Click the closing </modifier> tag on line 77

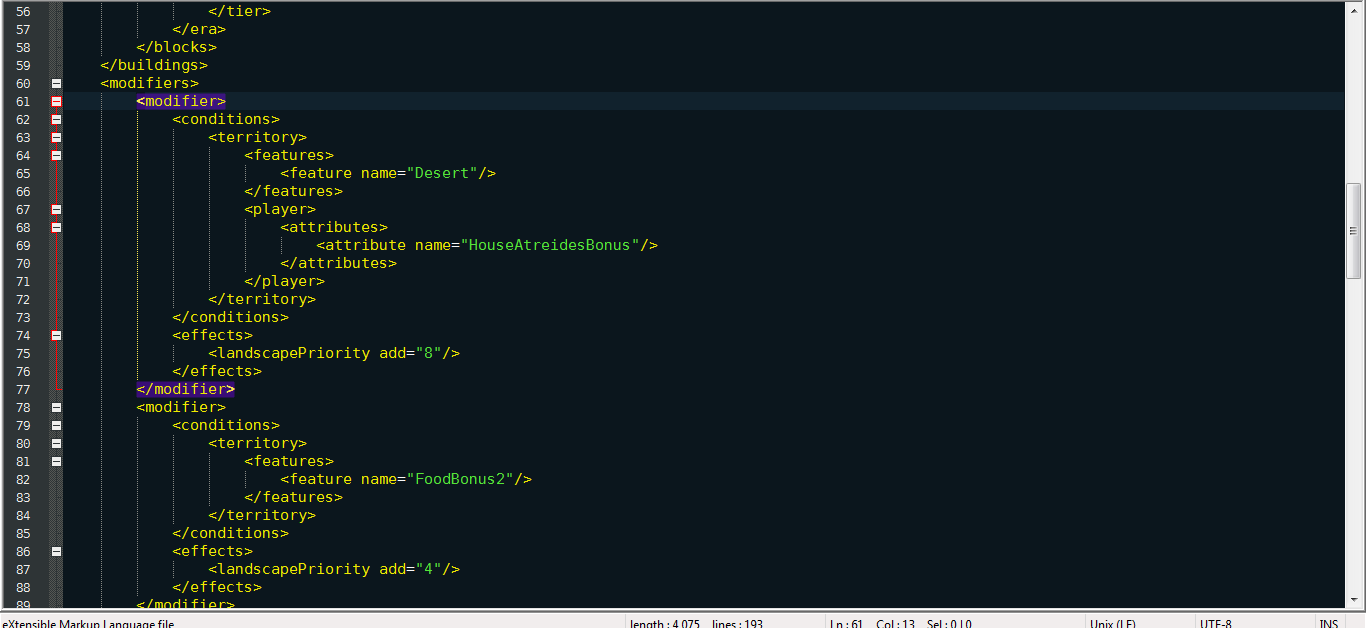coord(185,390)
